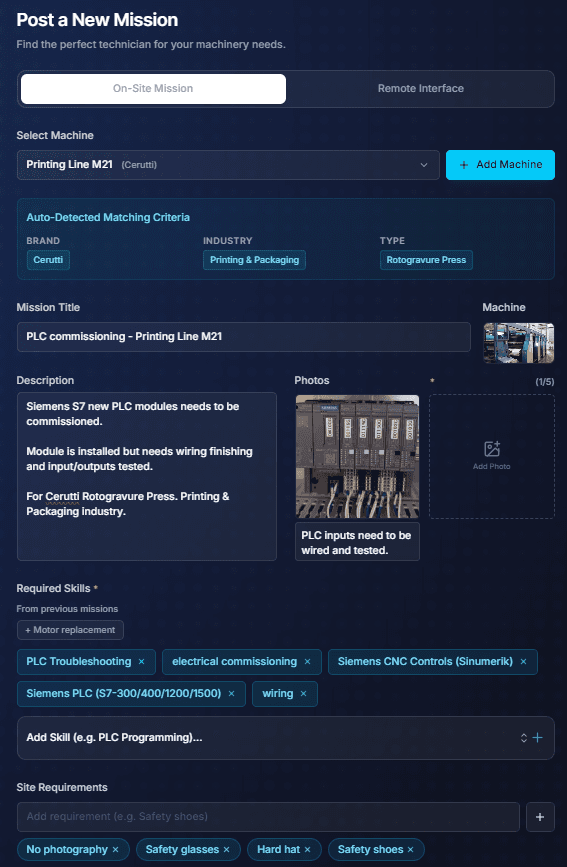Edit the photo caption about PLC inputs
Screen dimensions: 567x867
coord(357,542)
